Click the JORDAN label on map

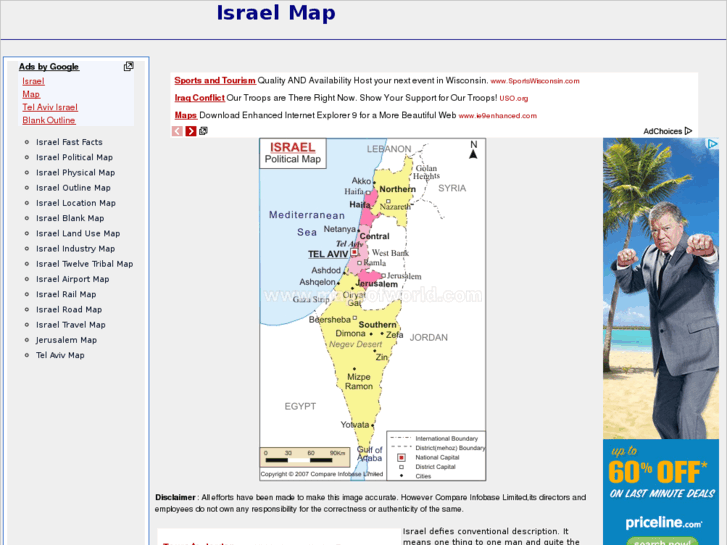[x=428, y=338]
